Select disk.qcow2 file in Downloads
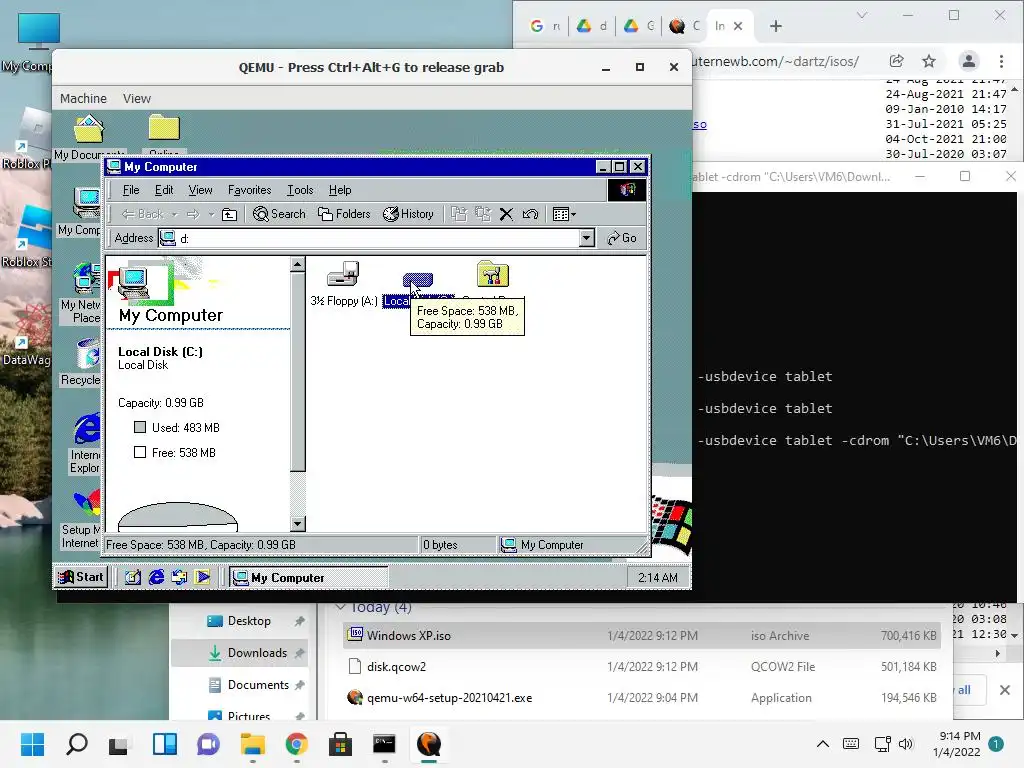Viewport: 1024px width, 768px height. [641, 667]
